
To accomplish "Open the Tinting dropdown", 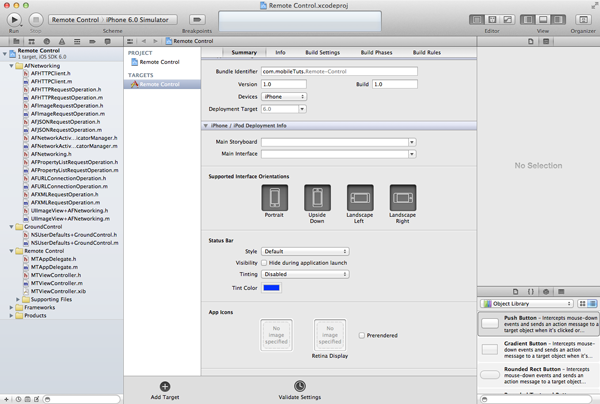I will pyautogui.click(x=305, y=274).
